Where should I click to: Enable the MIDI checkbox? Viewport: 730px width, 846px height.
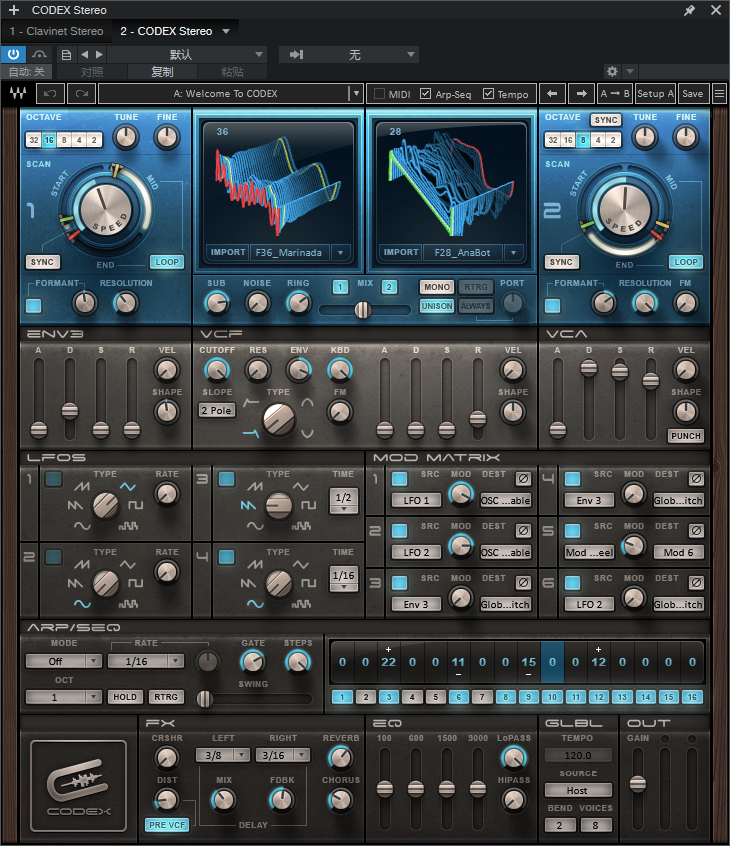point(379,93)
